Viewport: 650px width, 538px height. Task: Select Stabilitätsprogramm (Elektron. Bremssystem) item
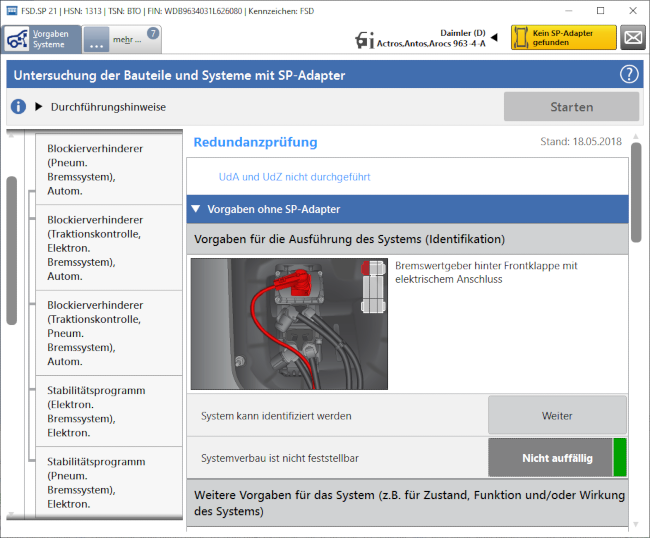[96, 411]
